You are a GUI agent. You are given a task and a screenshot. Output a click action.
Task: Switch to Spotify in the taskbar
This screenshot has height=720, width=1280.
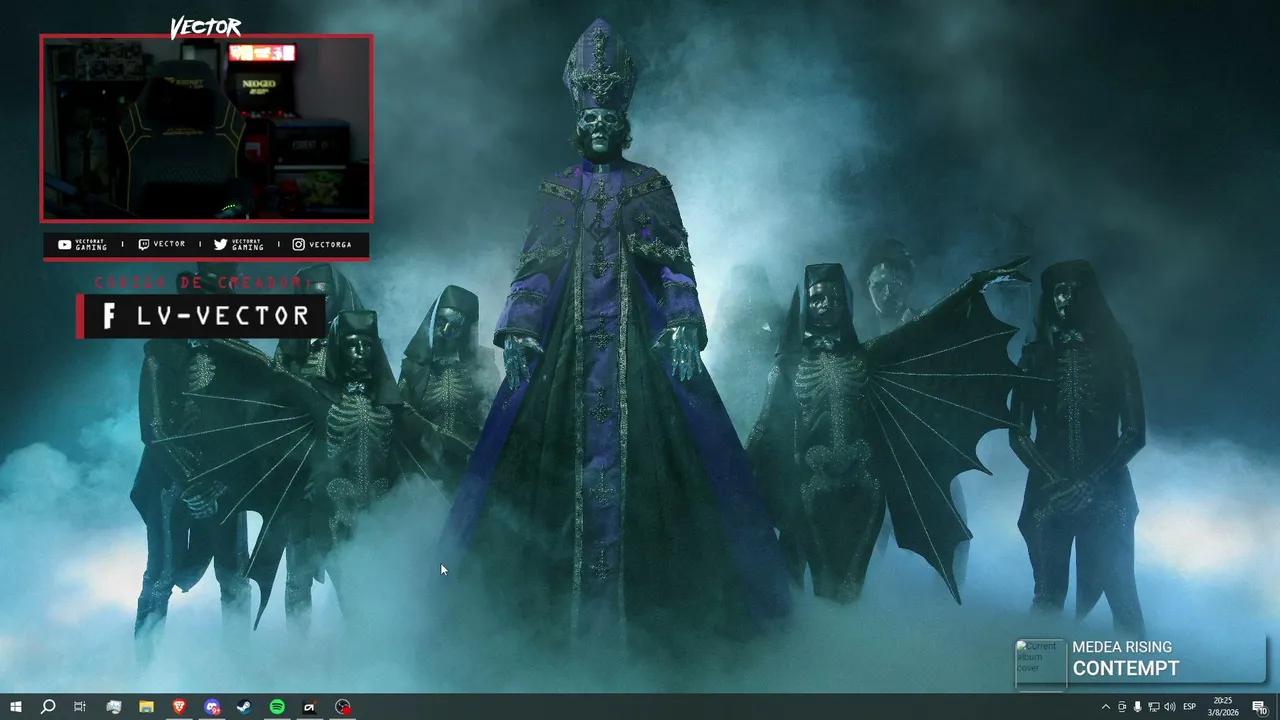tap(277, 707)
